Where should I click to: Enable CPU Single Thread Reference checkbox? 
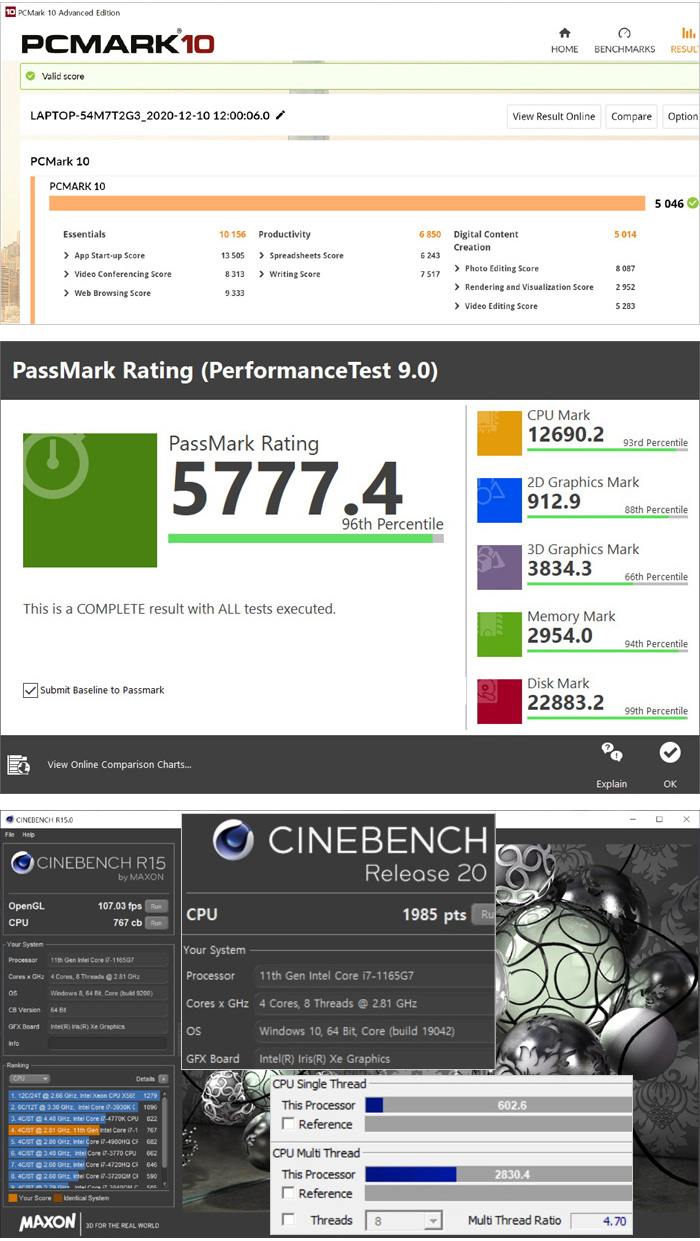click(289, 1124)
